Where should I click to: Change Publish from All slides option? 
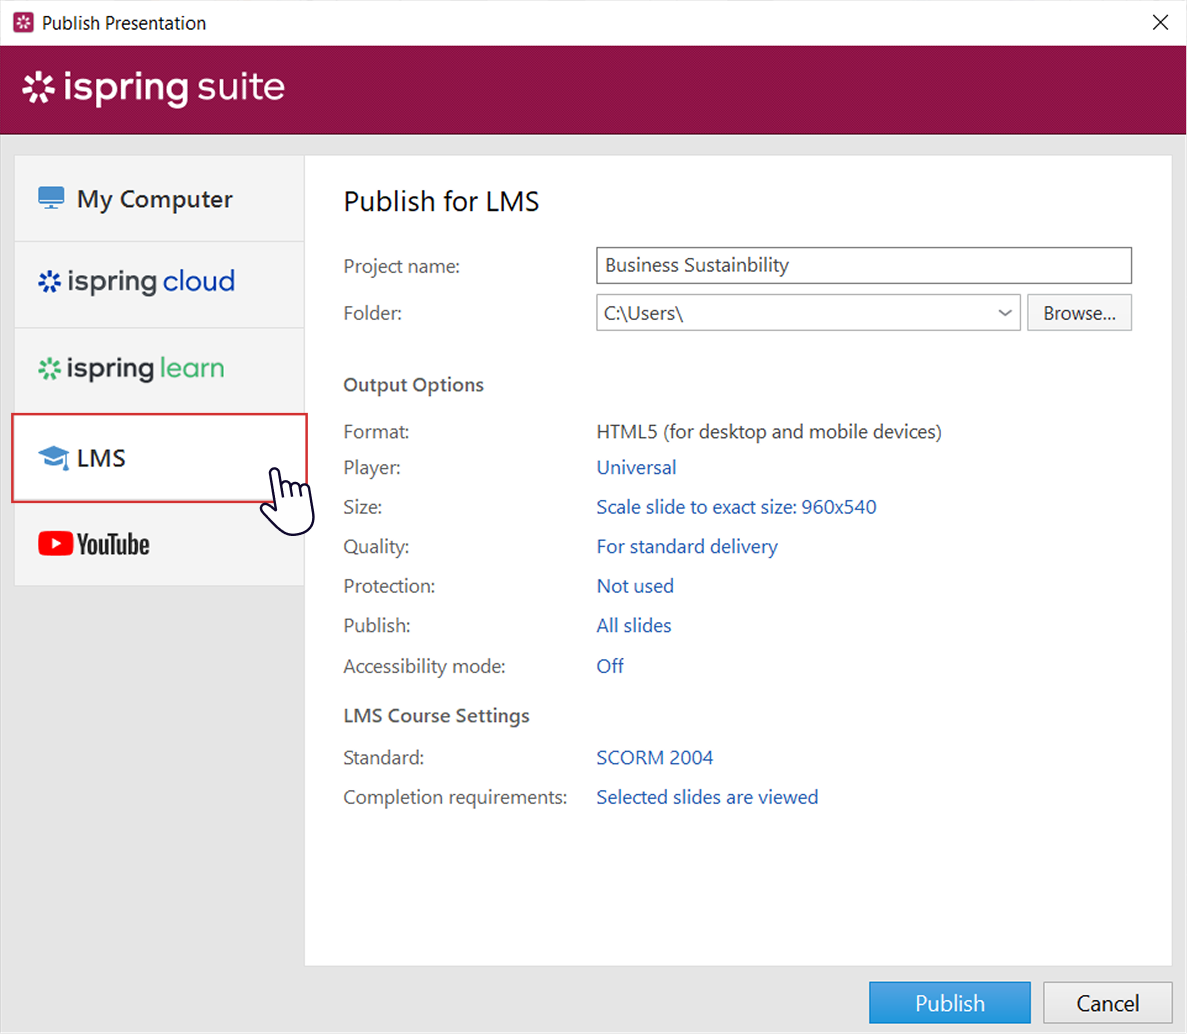point(633,625)
